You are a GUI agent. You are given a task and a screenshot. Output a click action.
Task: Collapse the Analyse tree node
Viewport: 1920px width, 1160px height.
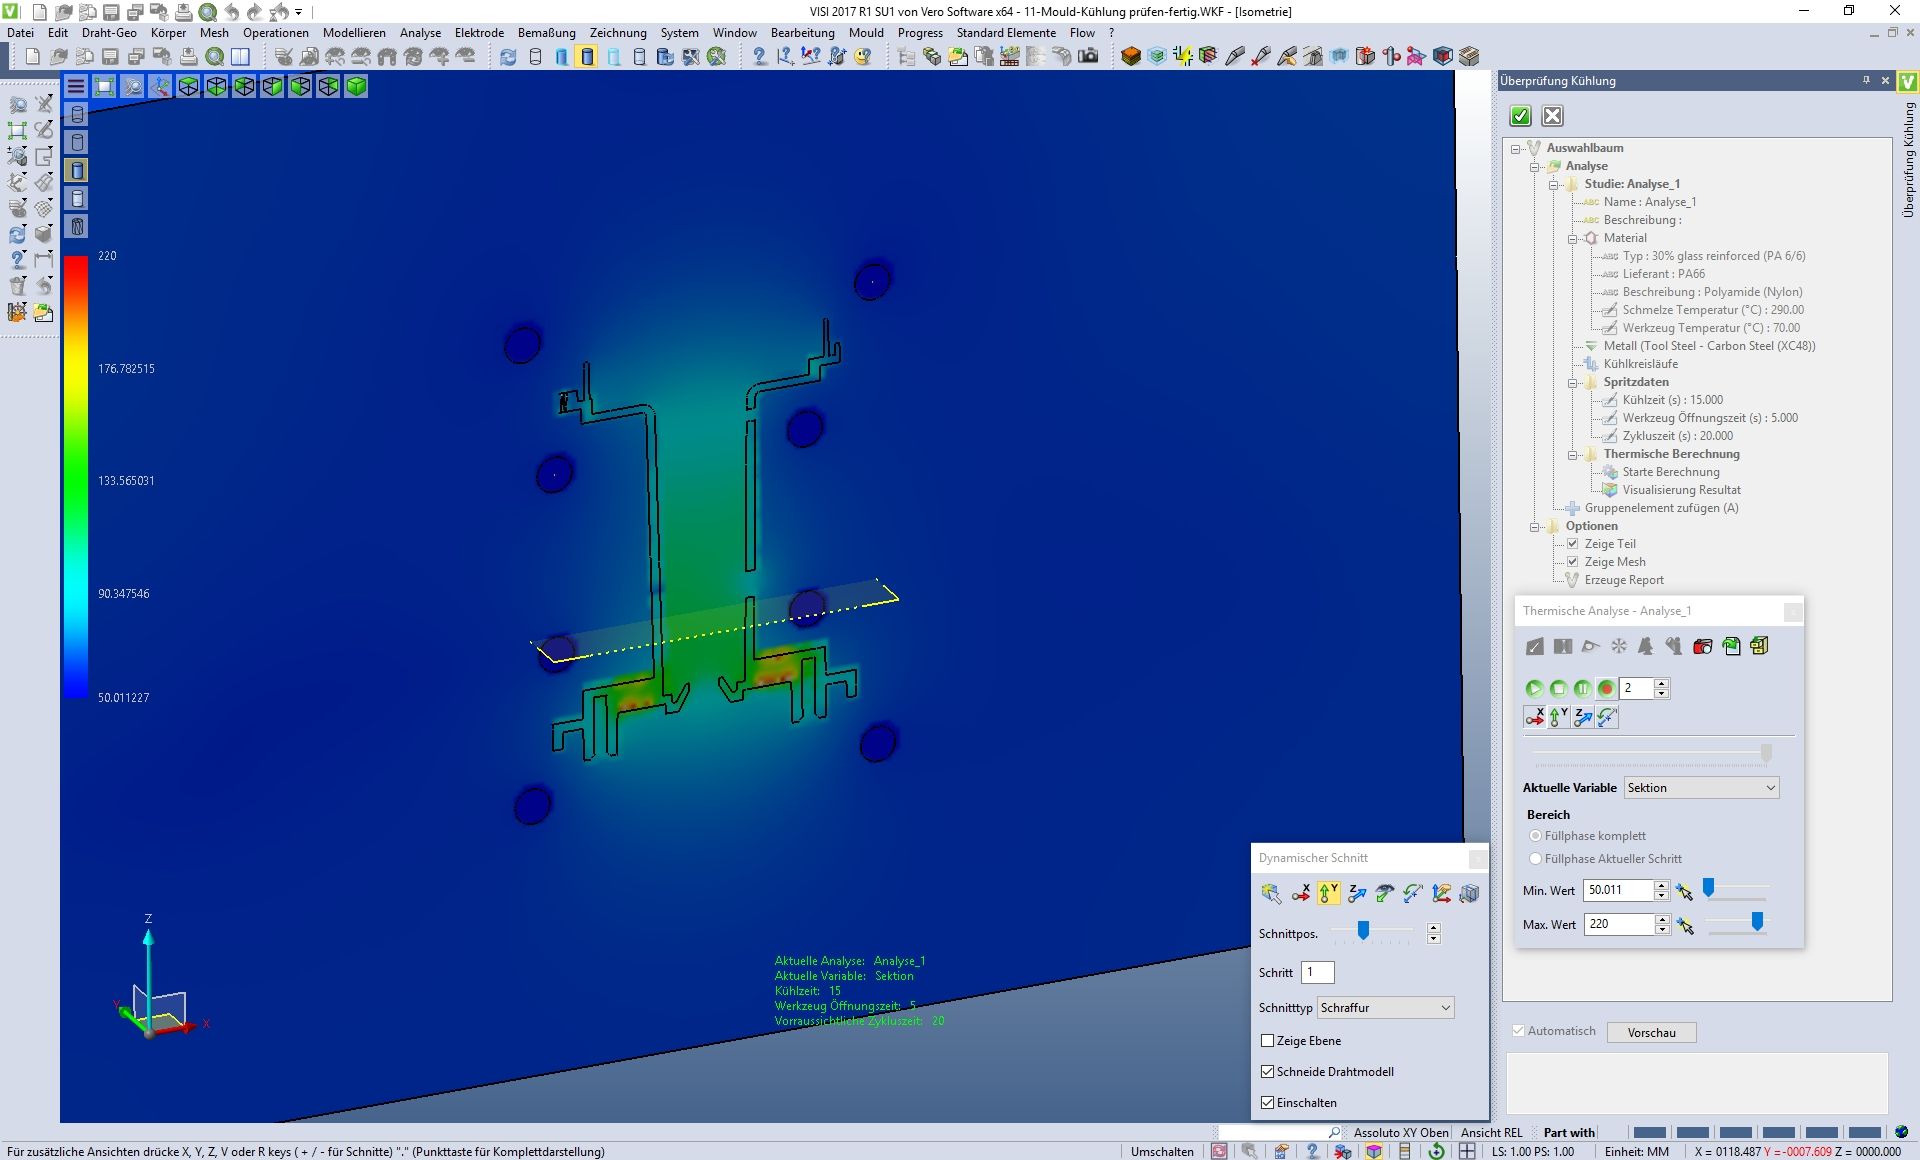[1535, 166]
